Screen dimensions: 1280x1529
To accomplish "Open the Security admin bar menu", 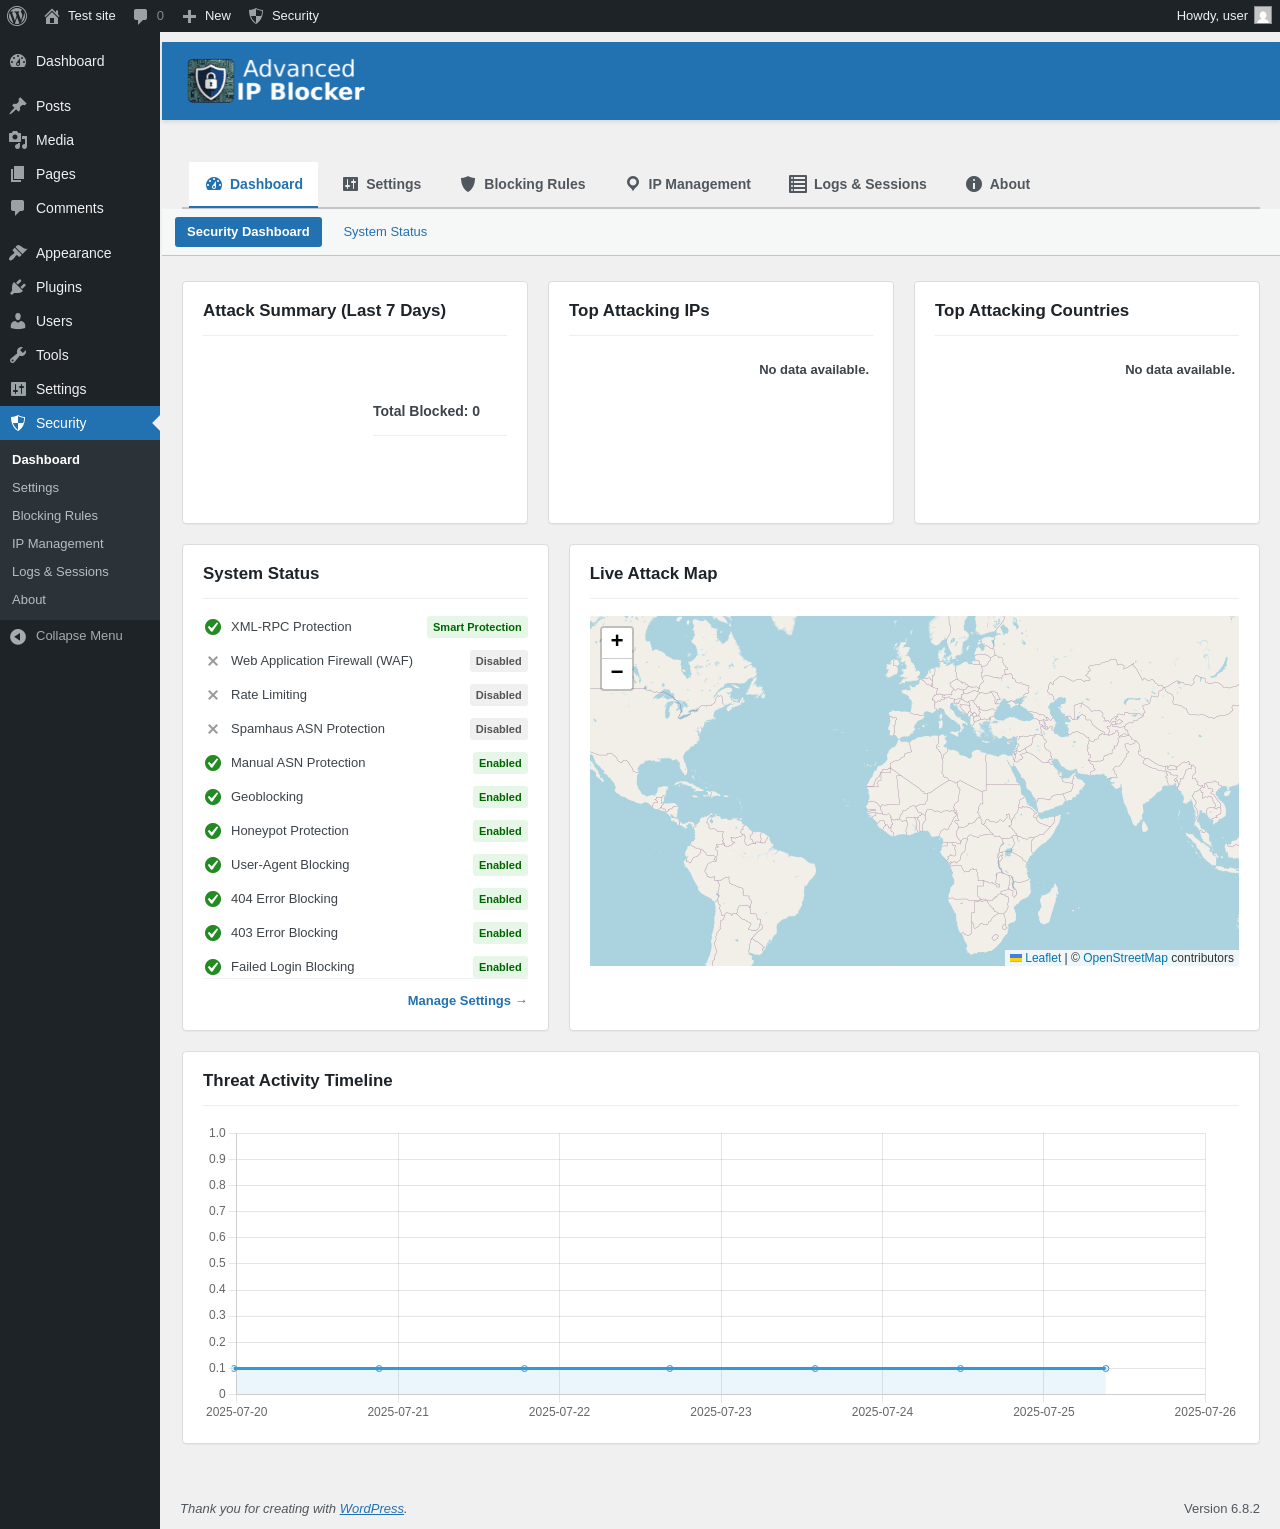I will click(x=284, y=16).
